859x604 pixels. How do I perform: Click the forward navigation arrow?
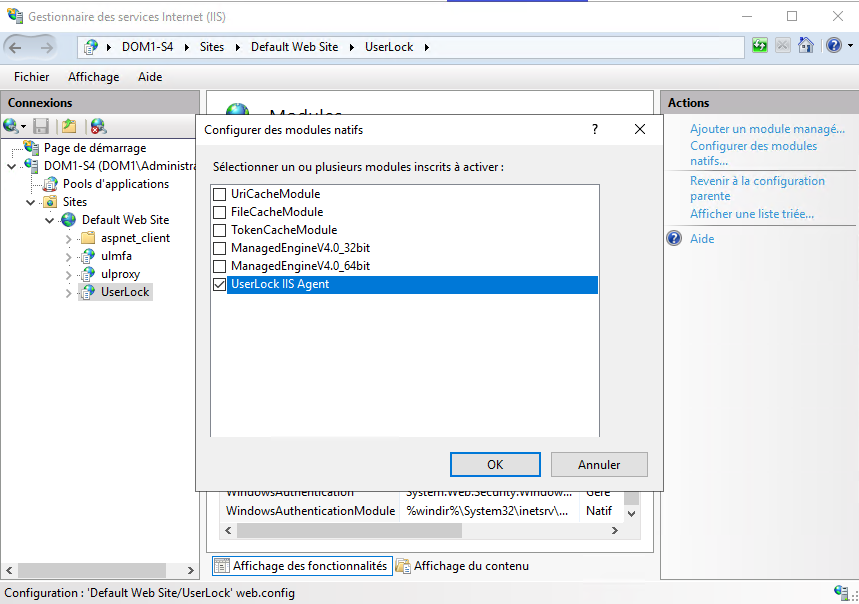47,48
